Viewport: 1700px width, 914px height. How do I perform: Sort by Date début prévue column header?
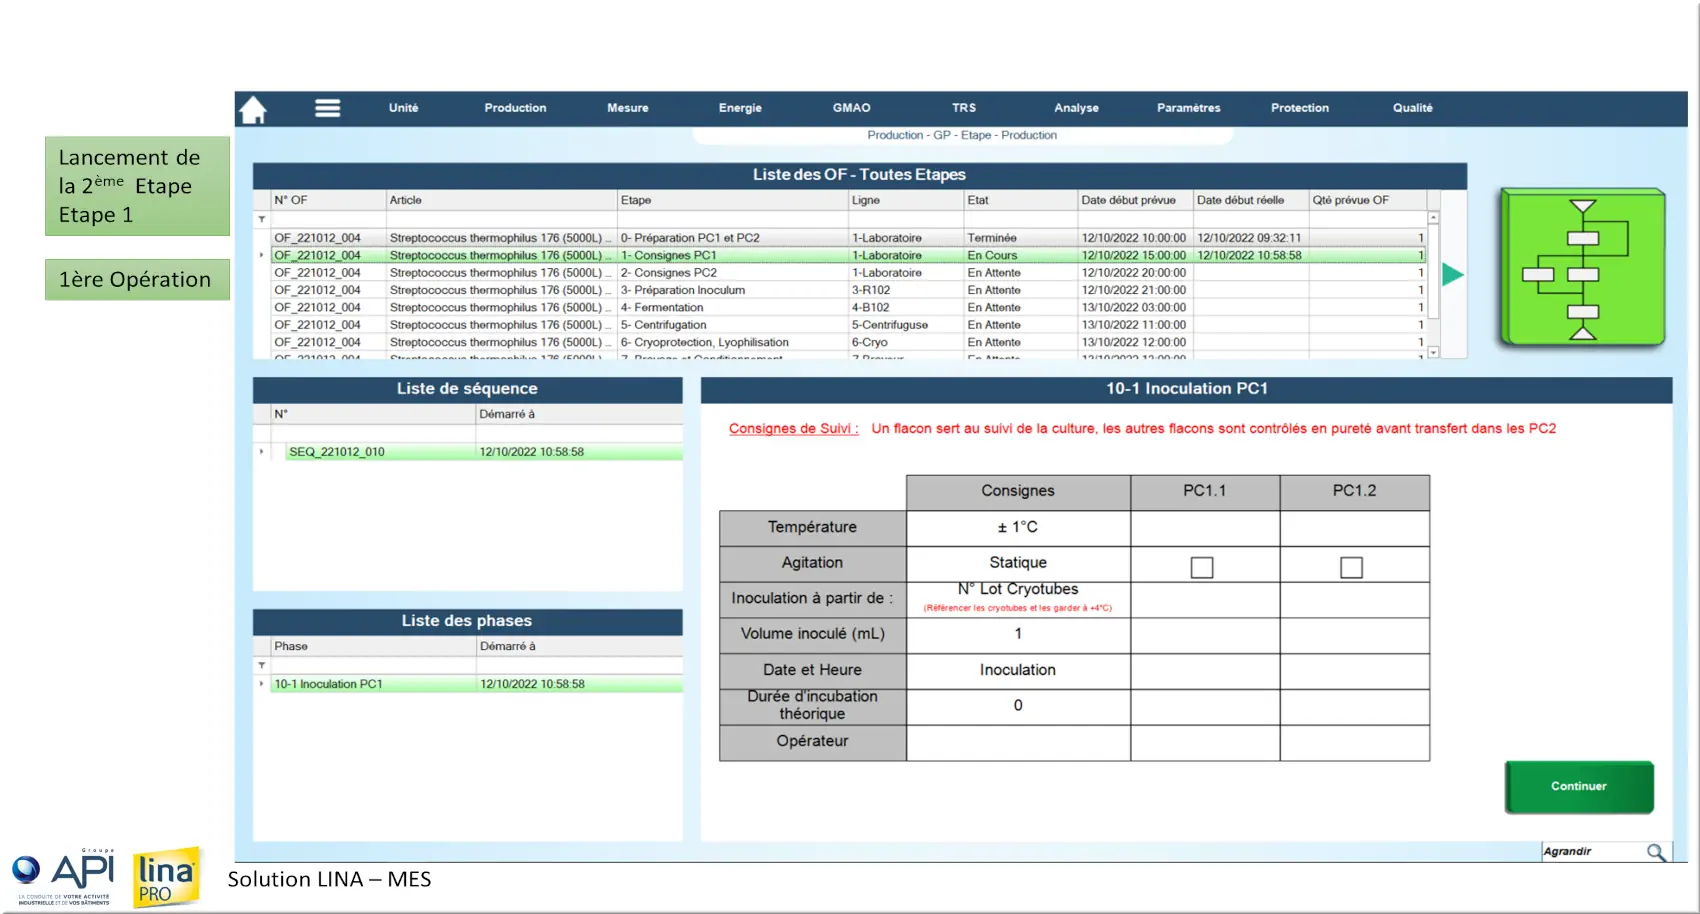(x=1135, y=200)
